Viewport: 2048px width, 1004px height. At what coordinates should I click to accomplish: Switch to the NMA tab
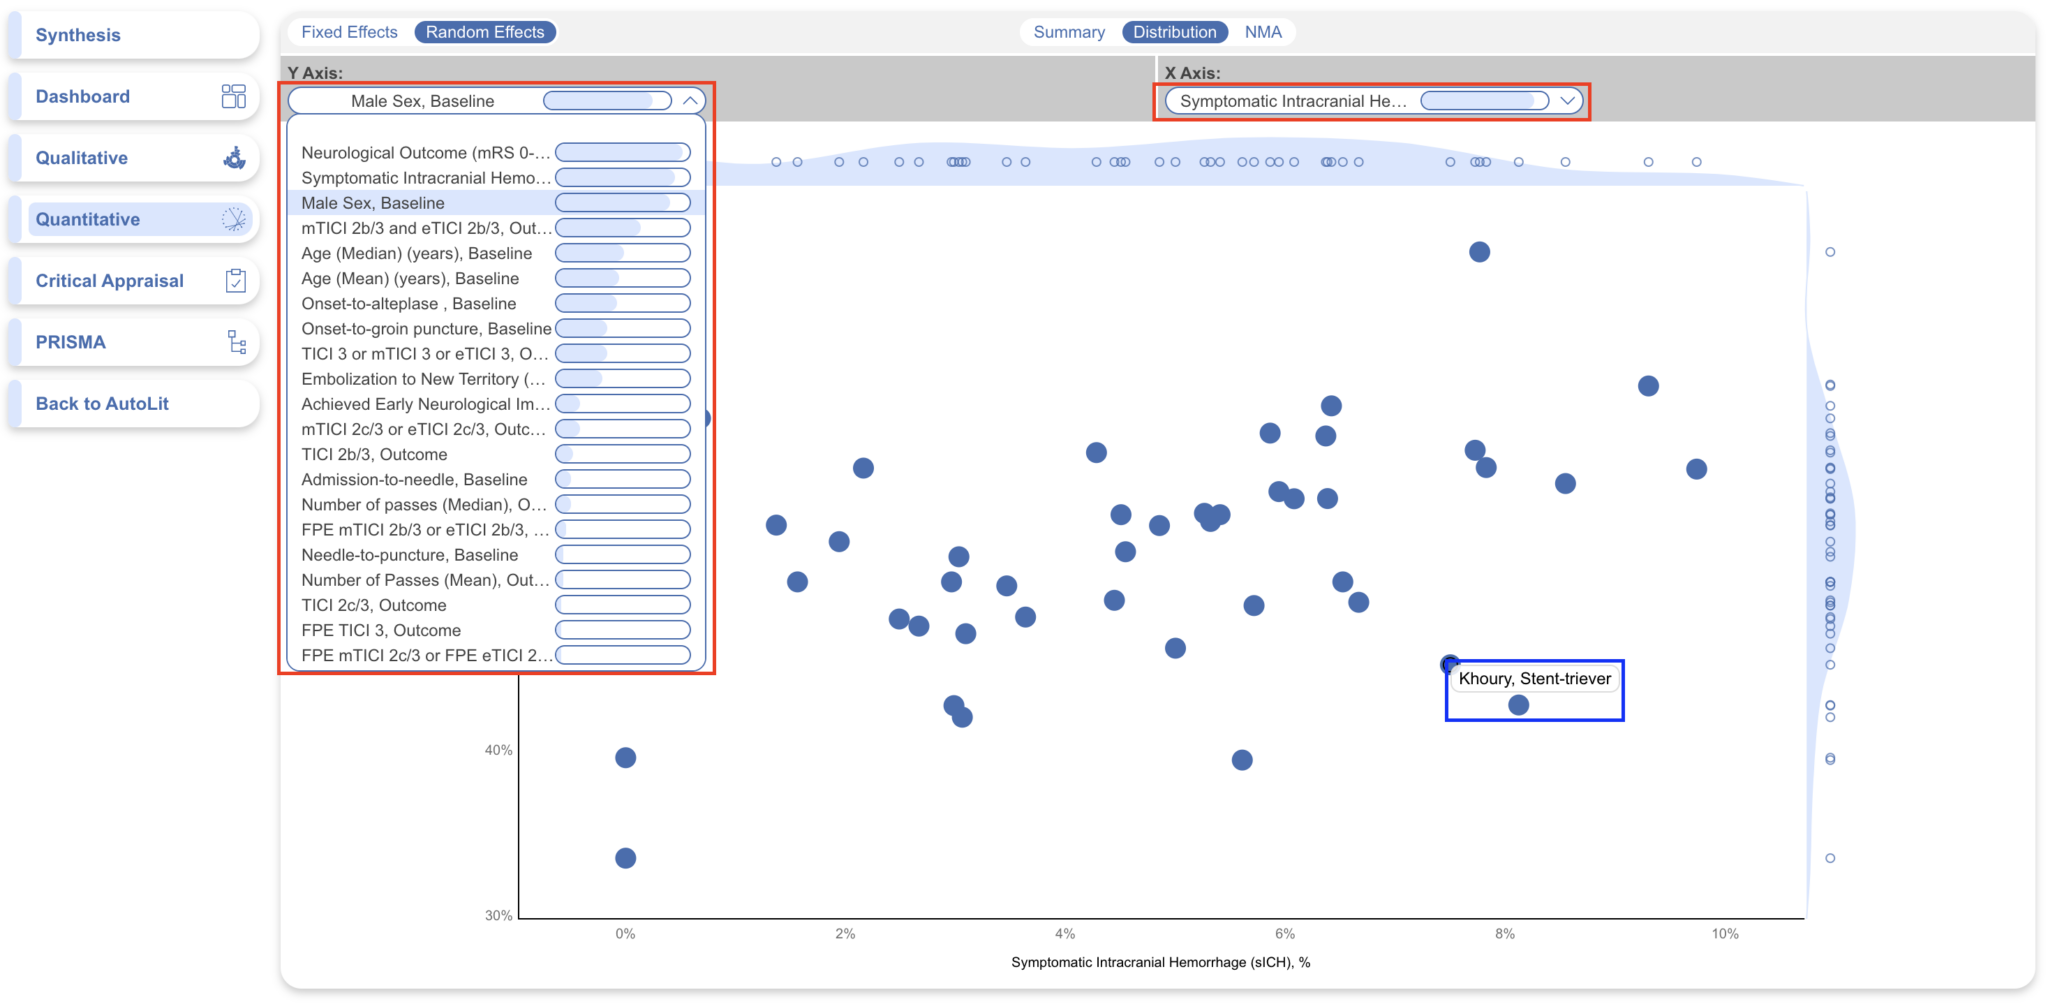[1263, 31]
